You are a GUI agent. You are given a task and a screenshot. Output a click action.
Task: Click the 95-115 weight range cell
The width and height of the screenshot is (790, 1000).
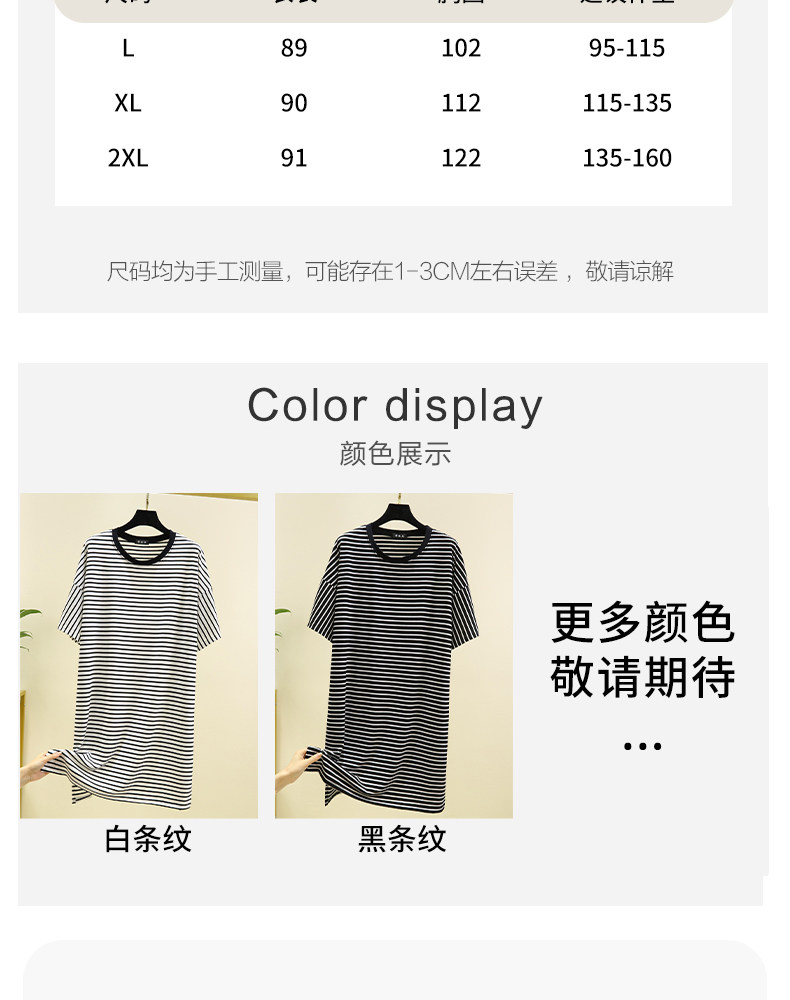pyautogui.click(x=627, y=48)
